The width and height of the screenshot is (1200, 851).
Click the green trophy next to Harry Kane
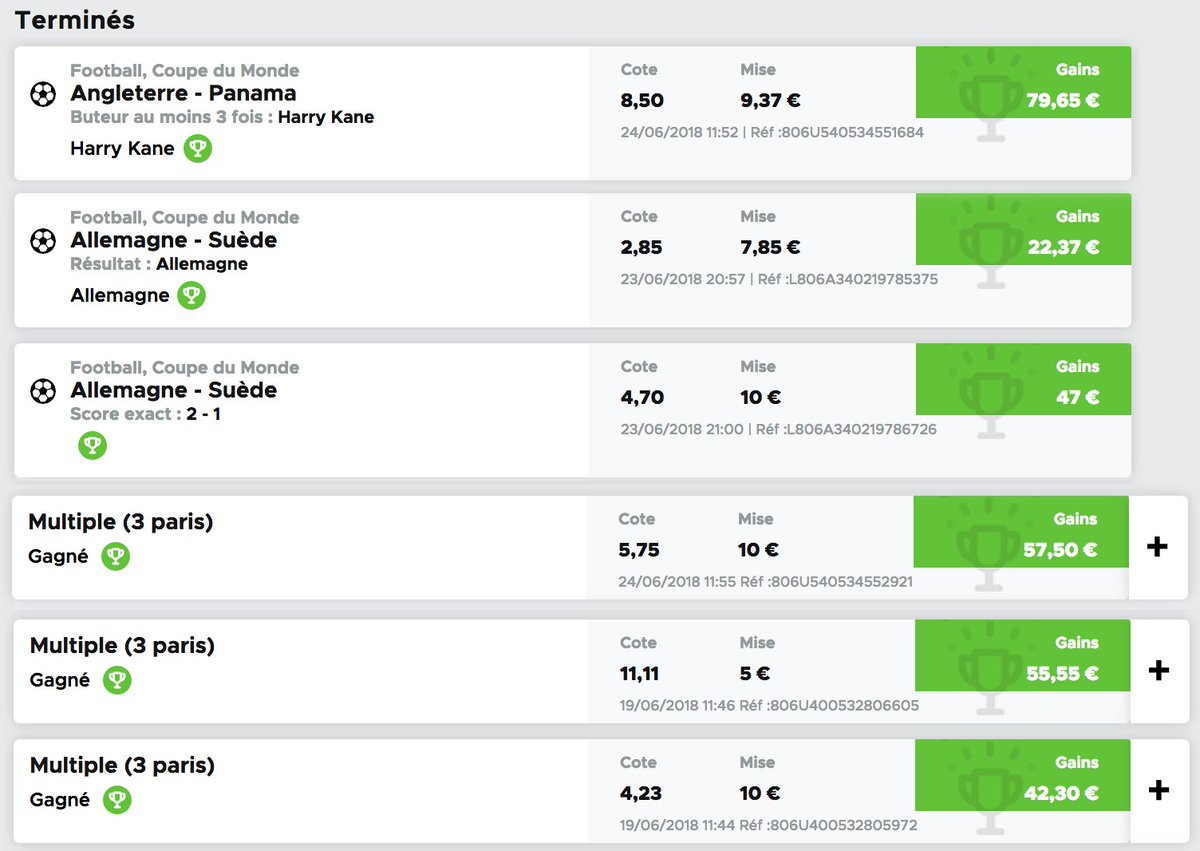tap(197, 149)
